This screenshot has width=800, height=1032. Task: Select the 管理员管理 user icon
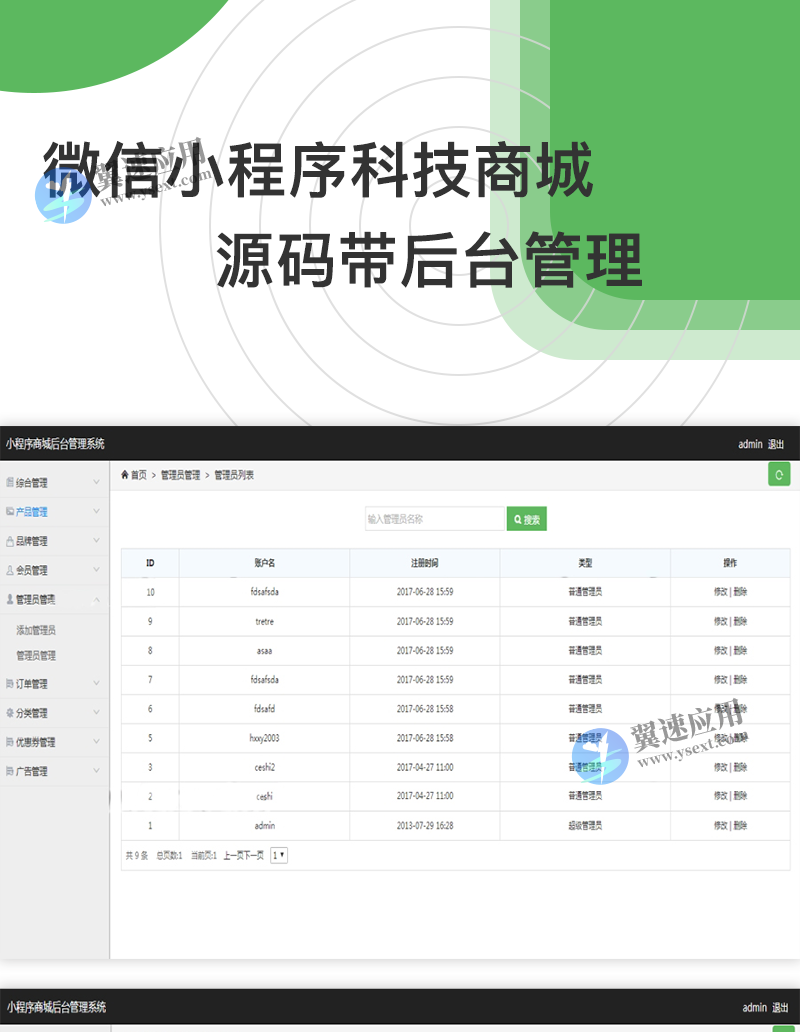pos(10,600)
